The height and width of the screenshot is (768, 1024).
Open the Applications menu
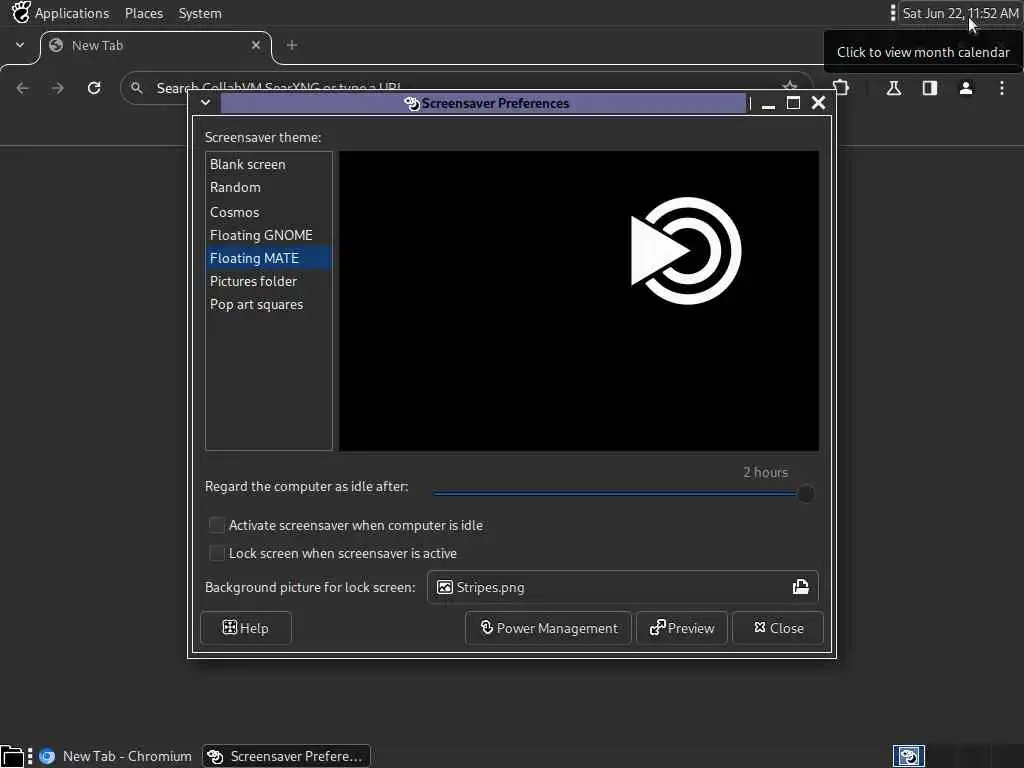click(x=72, y=13)
